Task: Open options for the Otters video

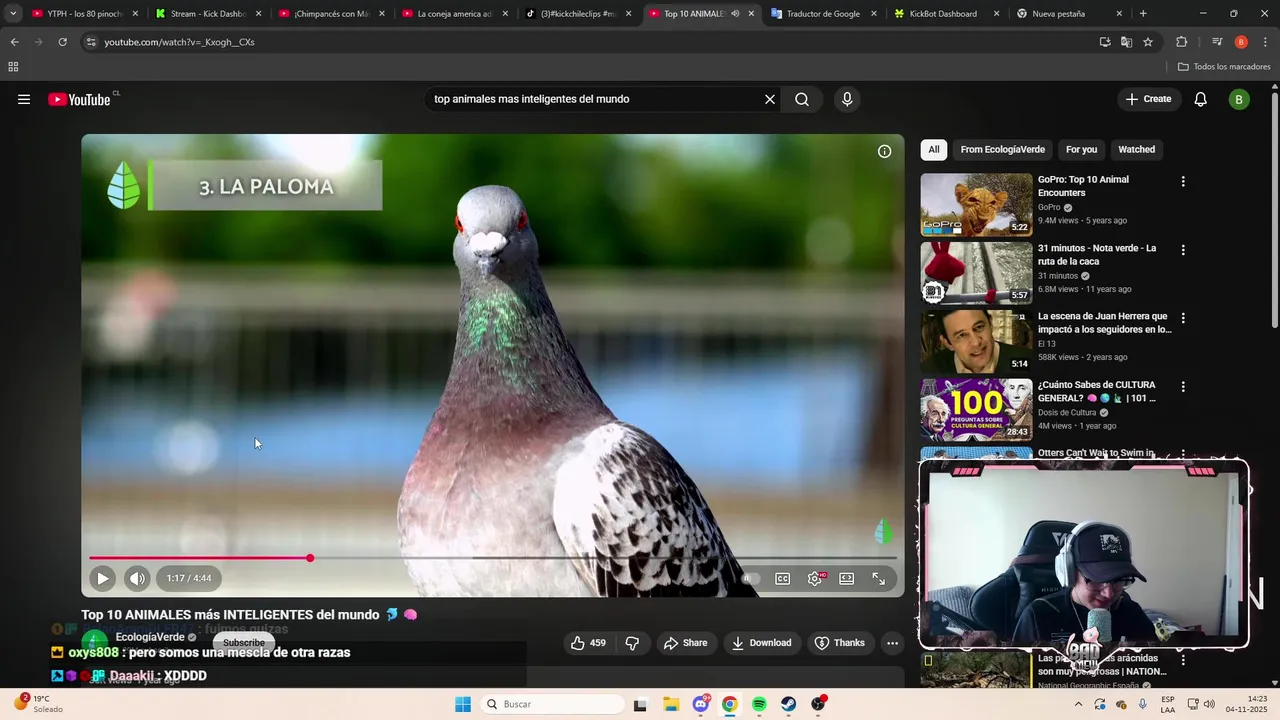Action: point(1183,454)
